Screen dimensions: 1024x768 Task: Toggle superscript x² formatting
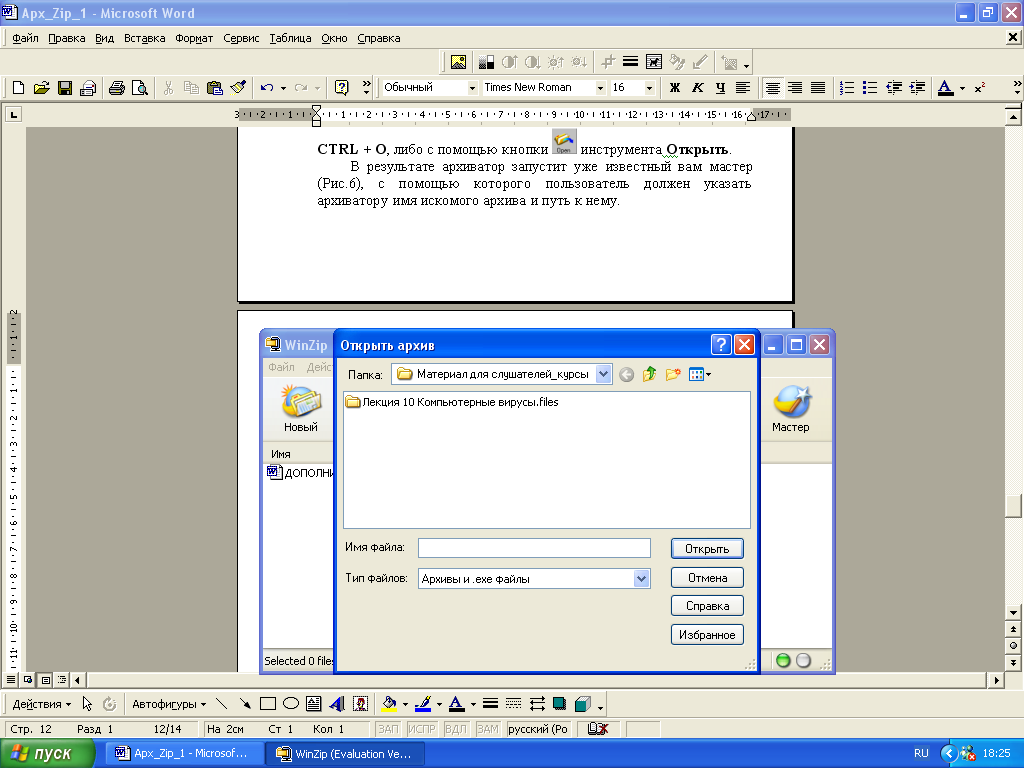pyautogui.click(x=980, y=88)
